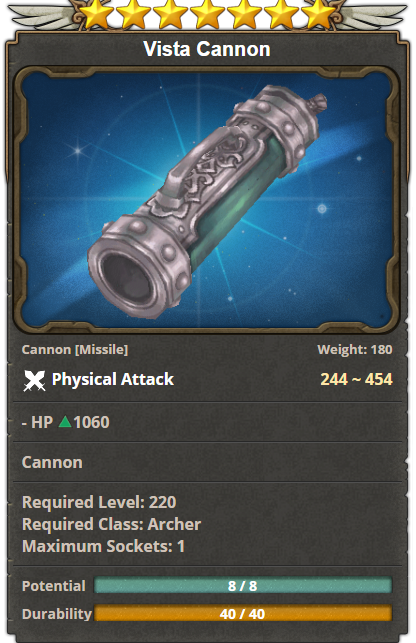
Task: Click the teal Potential bar
Action: [243, 585]
